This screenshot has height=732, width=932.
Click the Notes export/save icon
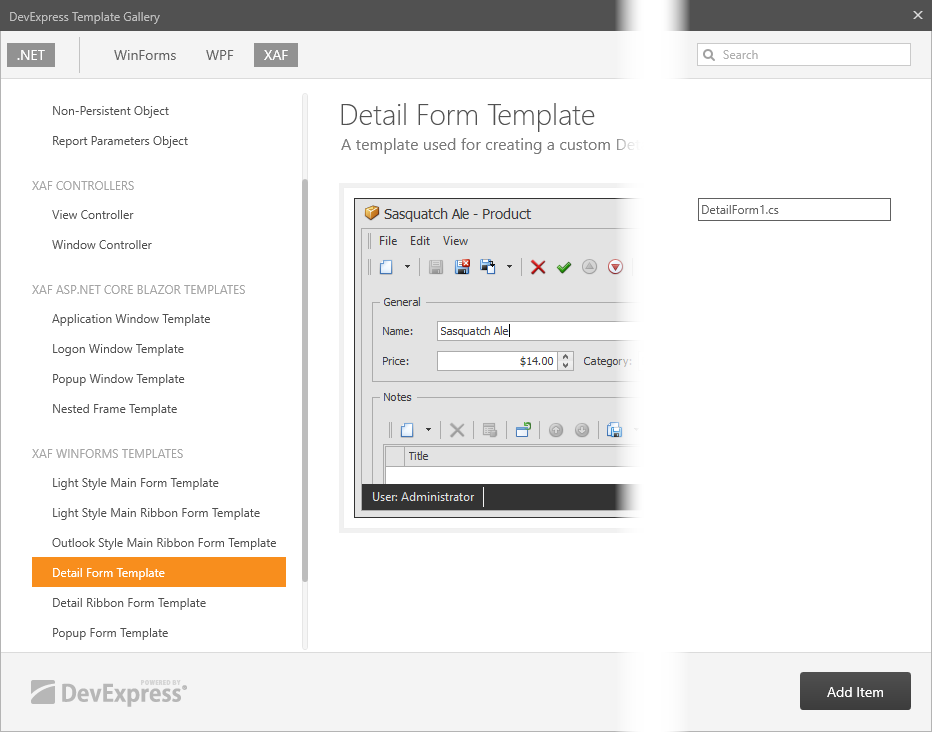pyautogui.click(x=615, y=430)
